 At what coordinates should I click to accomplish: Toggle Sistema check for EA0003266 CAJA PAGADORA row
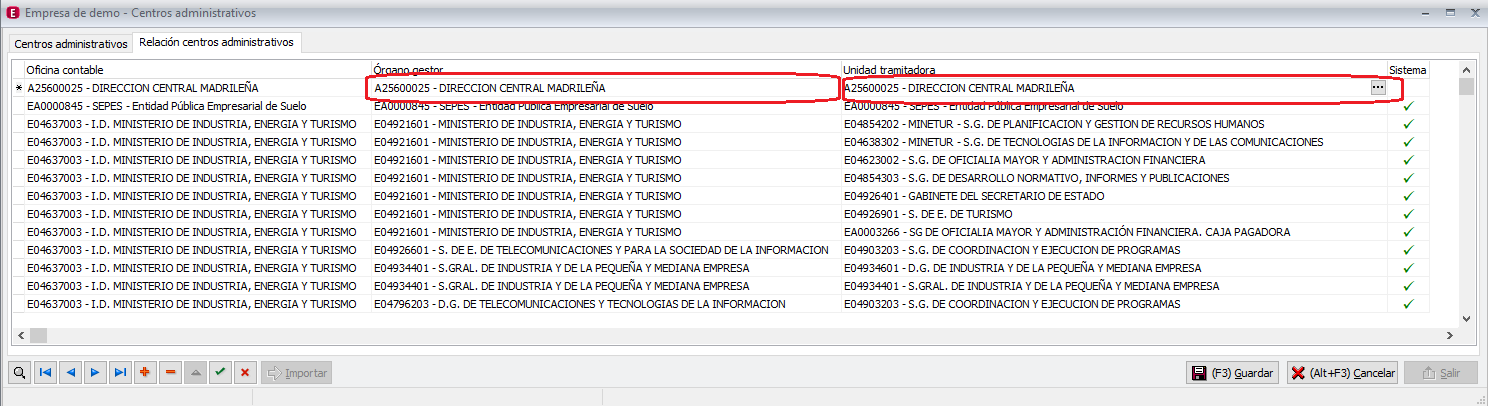[1408, 232]
